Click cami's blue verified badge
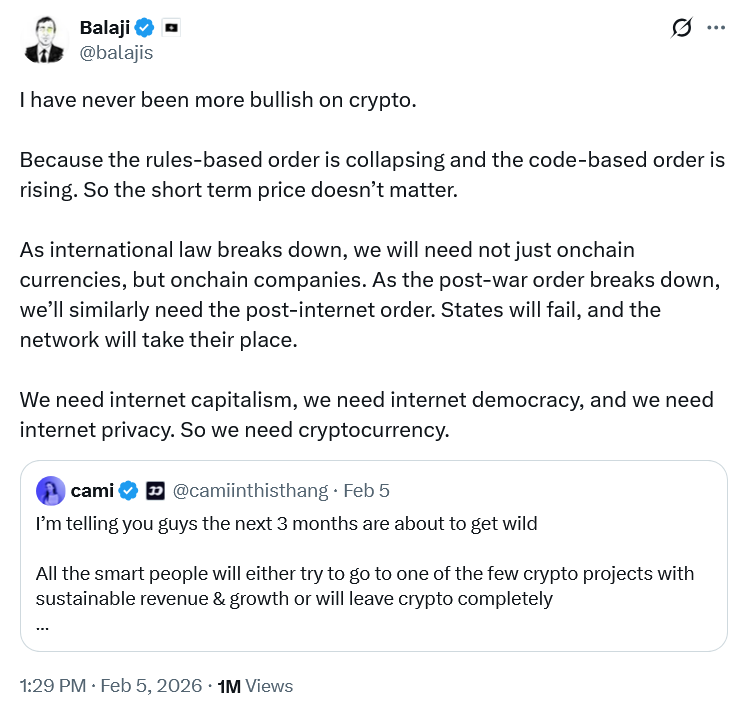The width and height of the screenshot is (747, 710). tap(129, 491)
